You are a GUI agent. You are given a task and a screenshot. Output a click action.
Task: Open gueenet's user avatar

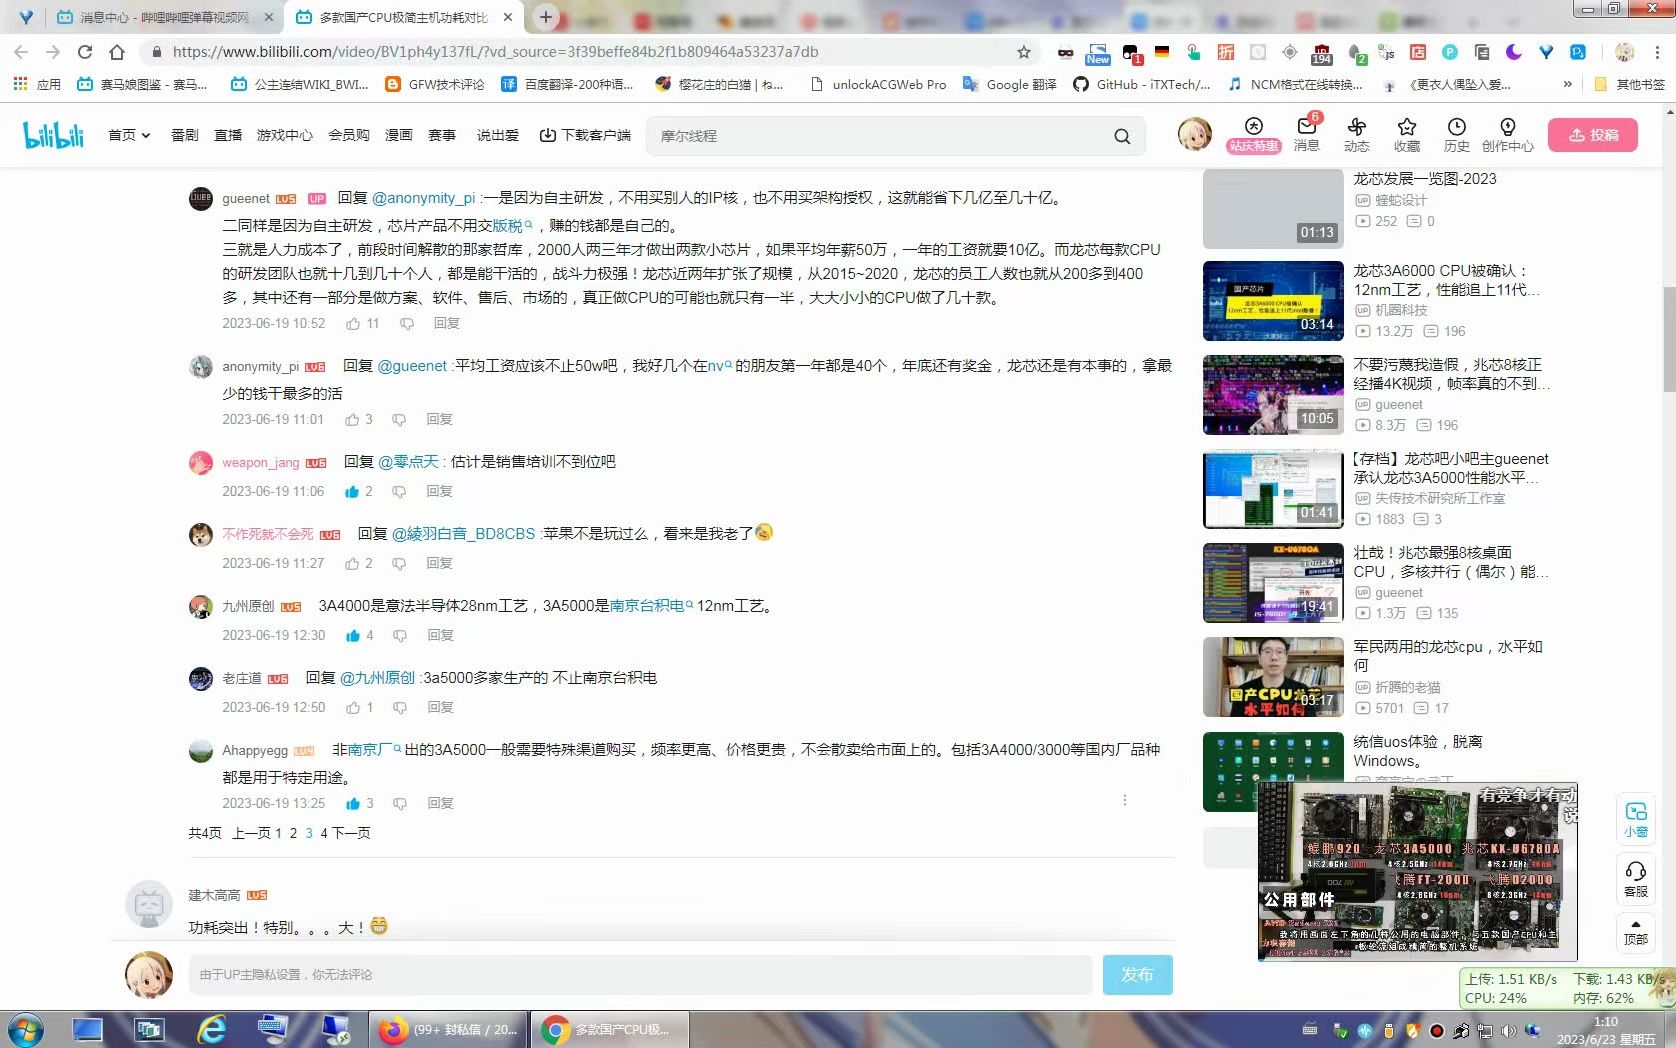pyautogui.click(x=201, y=198)
